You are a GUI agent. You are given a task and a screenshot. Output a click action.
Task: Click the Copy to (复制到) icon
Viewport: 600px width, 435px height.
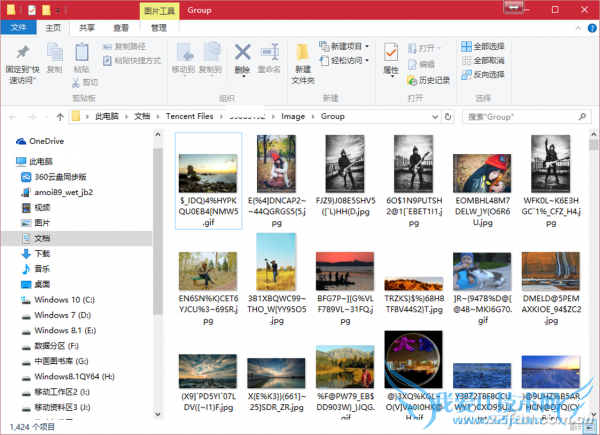211,52
